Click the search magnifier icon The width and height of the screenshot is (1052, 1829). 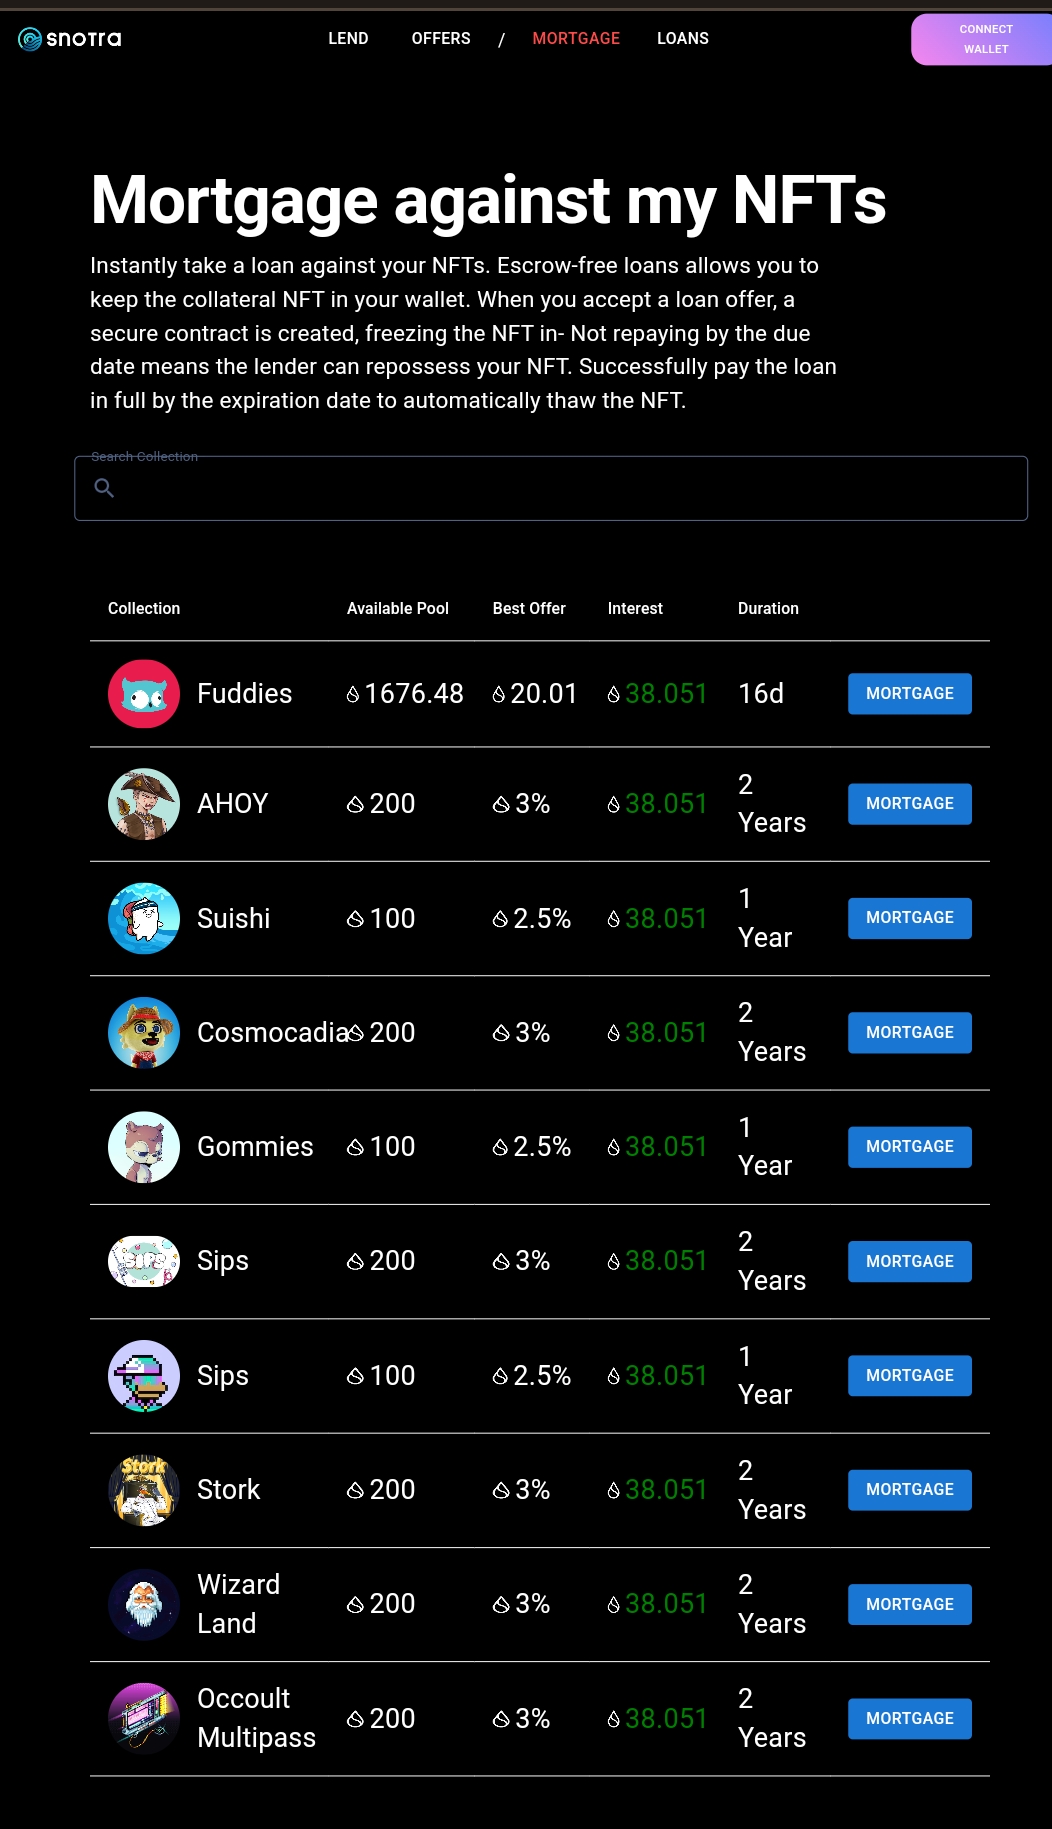pos(105,488)
